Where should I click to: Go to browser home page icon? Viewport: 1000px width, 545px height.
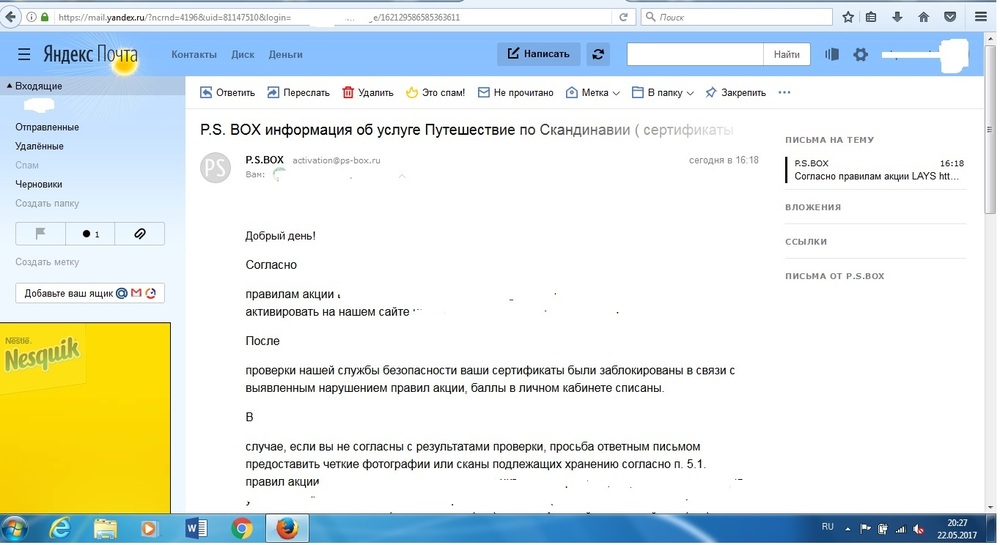pyautogui.click(x=923, y=17)
